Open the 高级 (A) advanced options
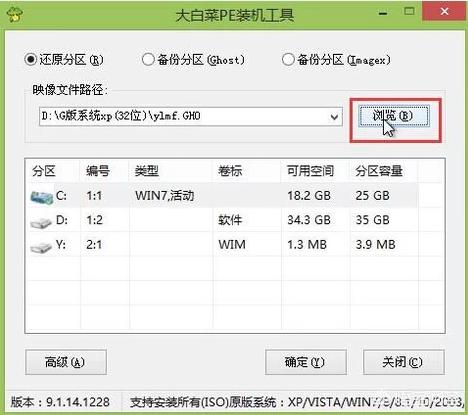This screenshot has width=468, height=415. click(66, 362)
